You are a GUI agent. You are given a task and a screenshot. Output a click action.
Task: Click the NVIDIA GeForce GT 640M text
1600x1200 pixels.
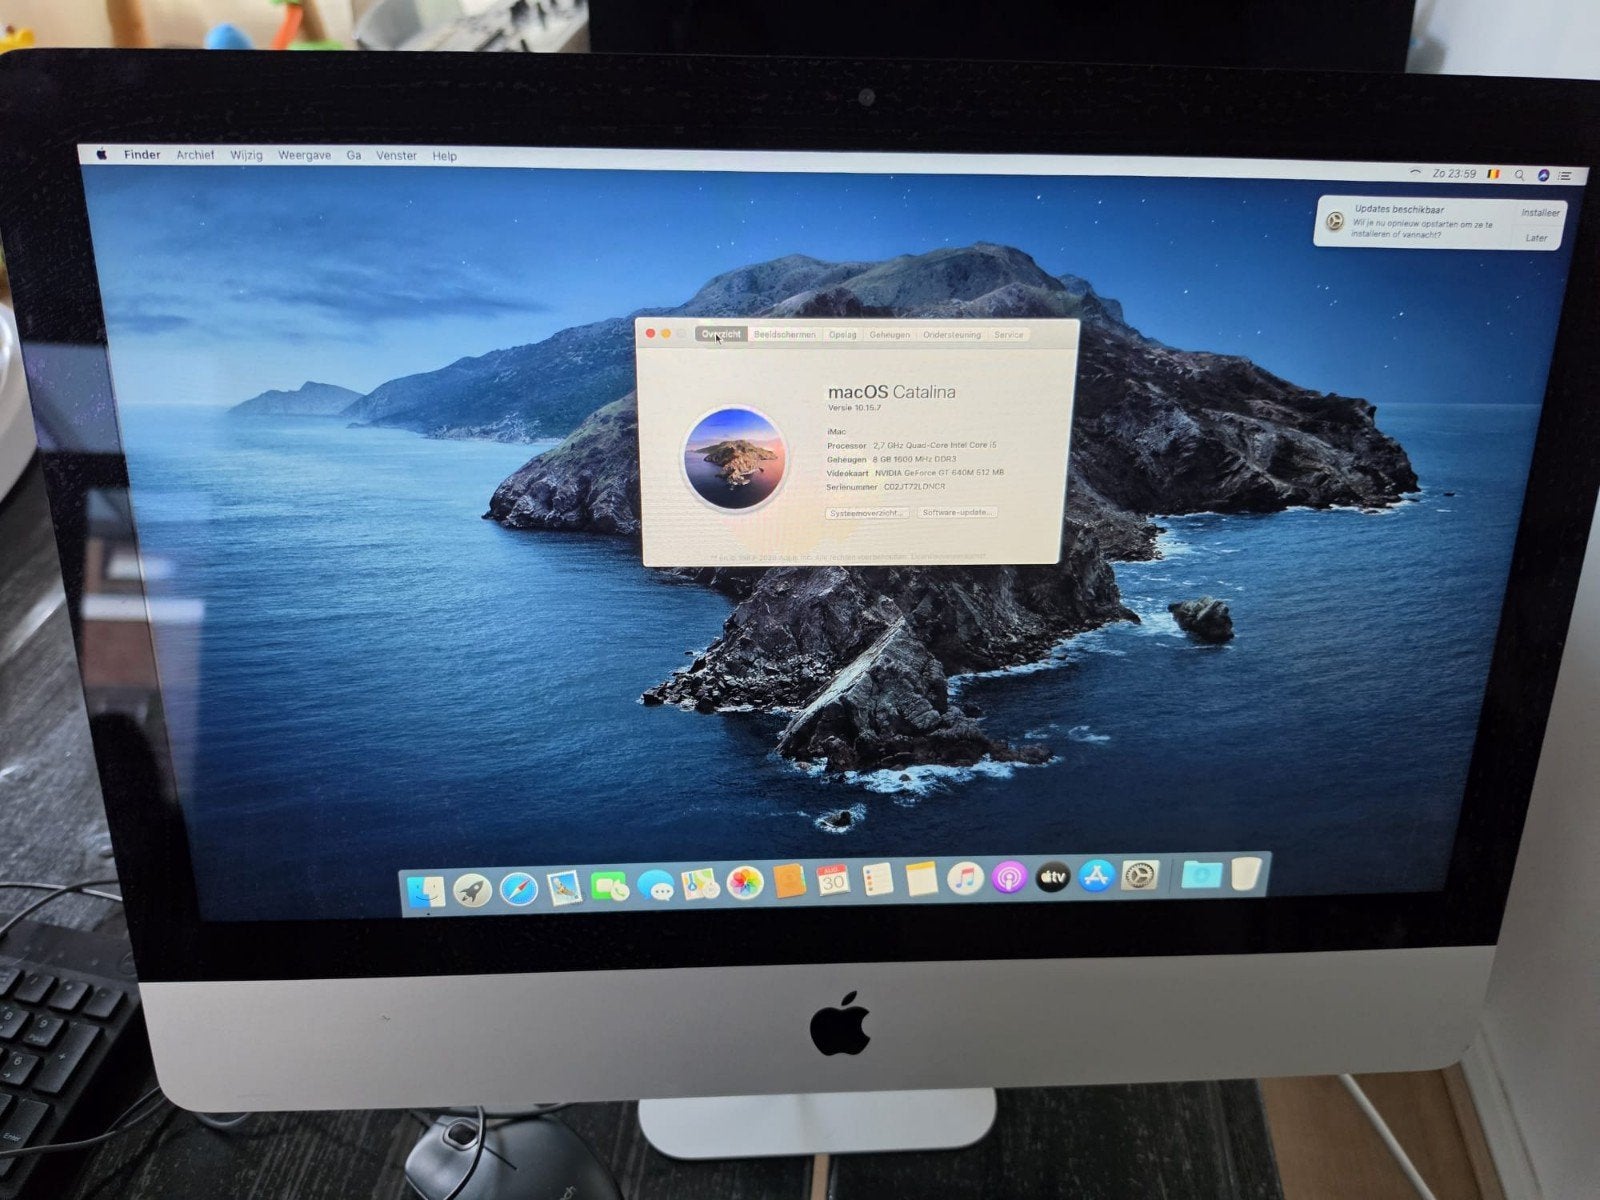(x=939, y=473)
